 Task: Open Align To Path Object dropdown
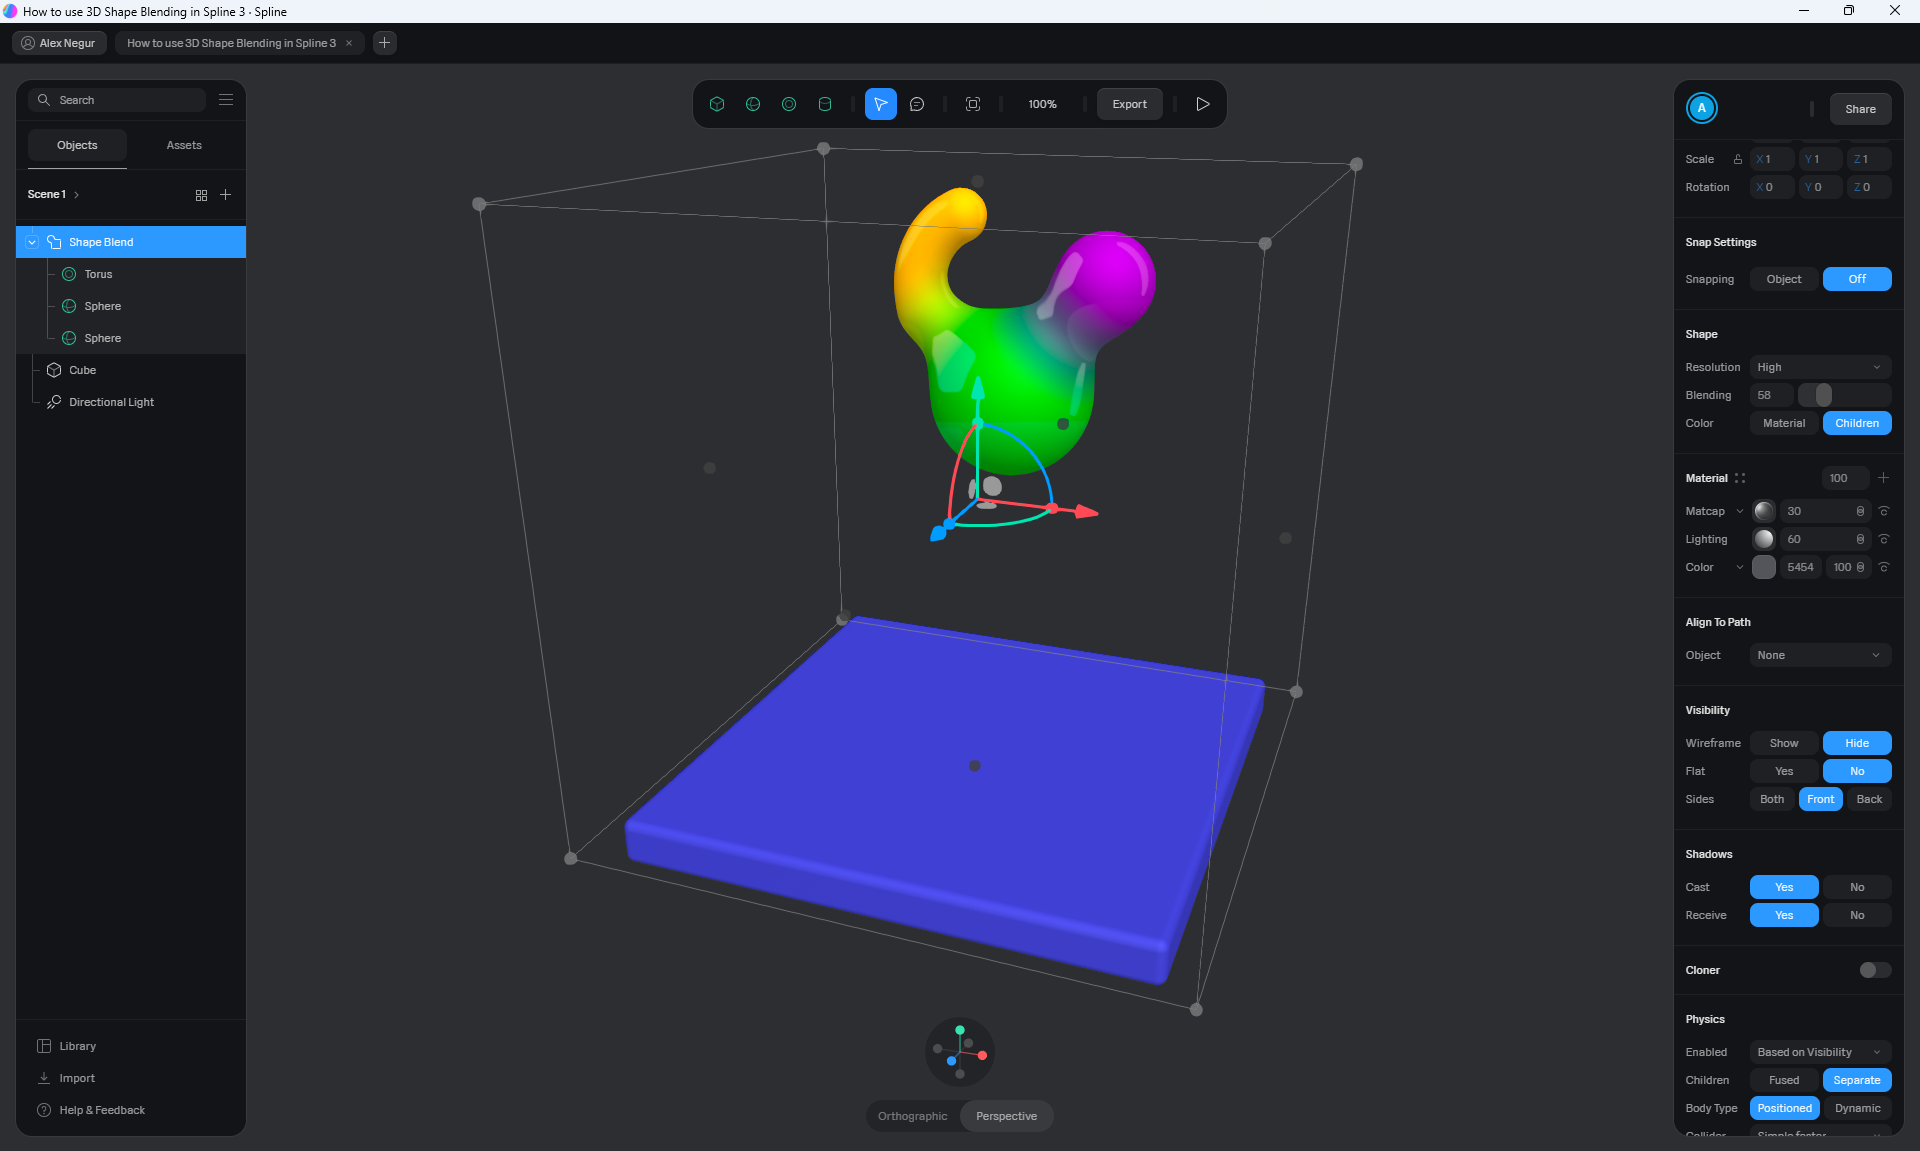click(x=1819, y=655)
